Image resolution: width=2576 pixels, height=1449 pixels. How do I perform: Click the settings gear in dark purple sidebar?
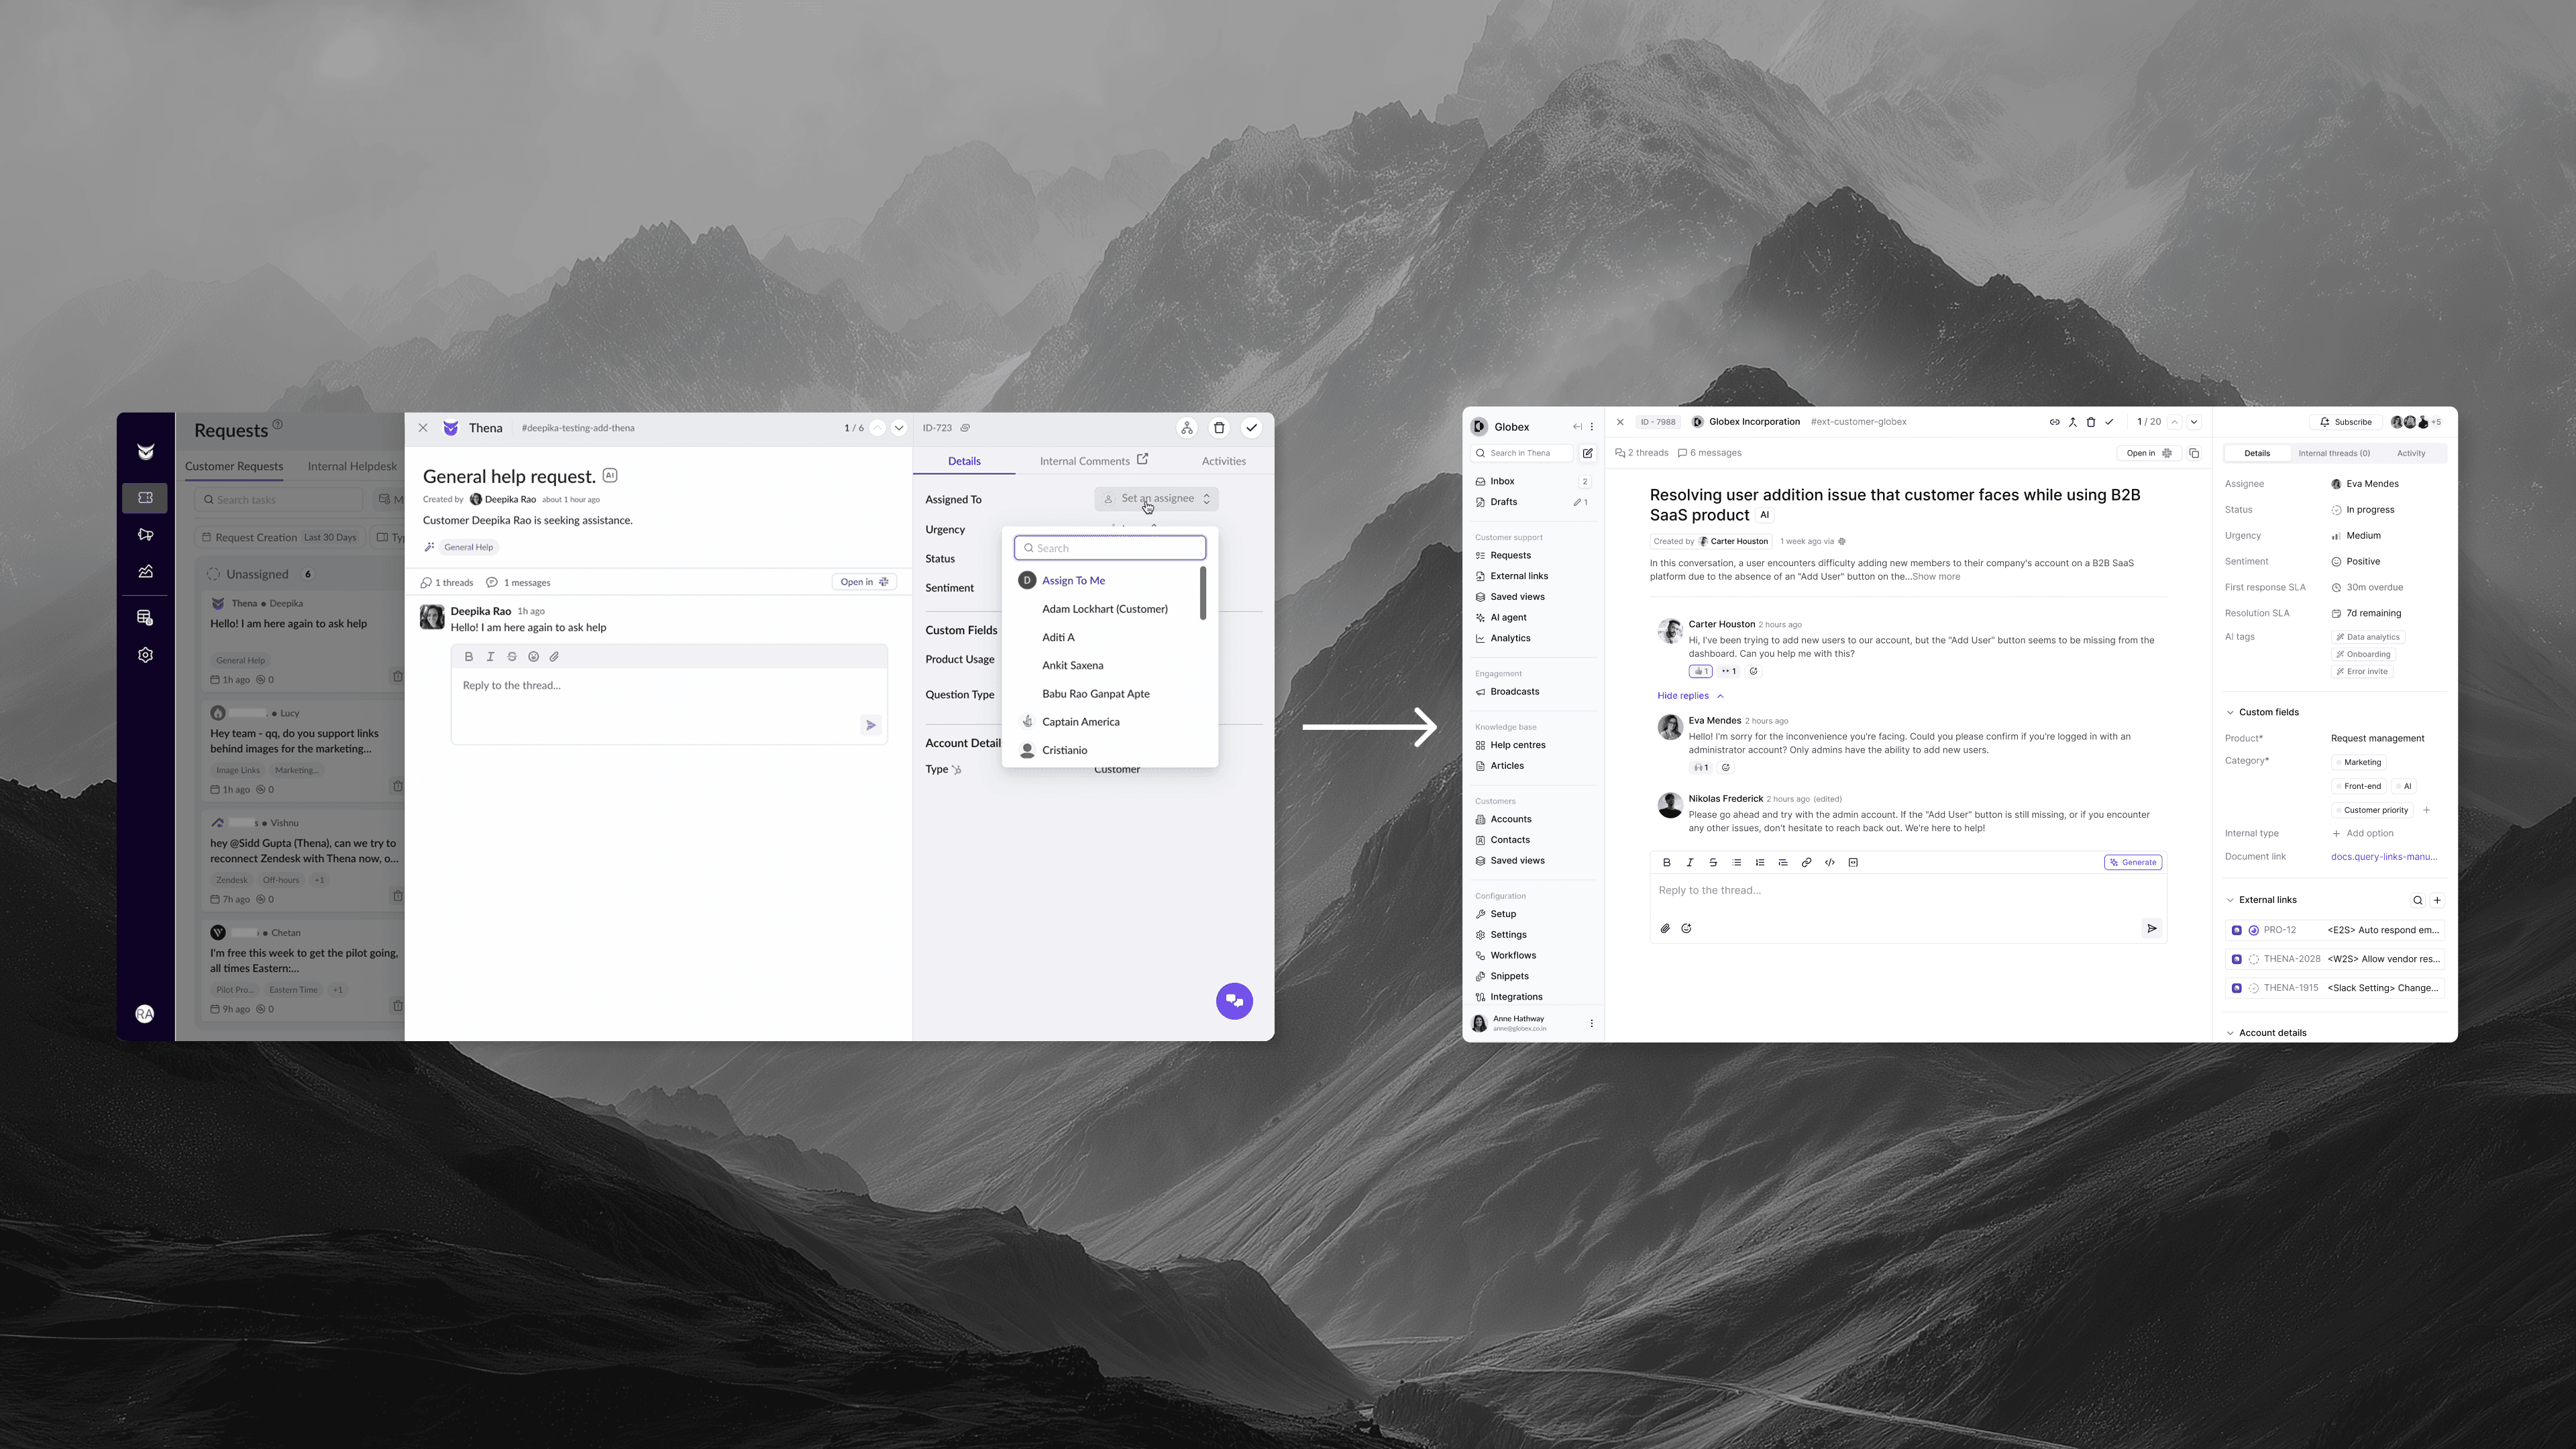(x=145, y=655)
